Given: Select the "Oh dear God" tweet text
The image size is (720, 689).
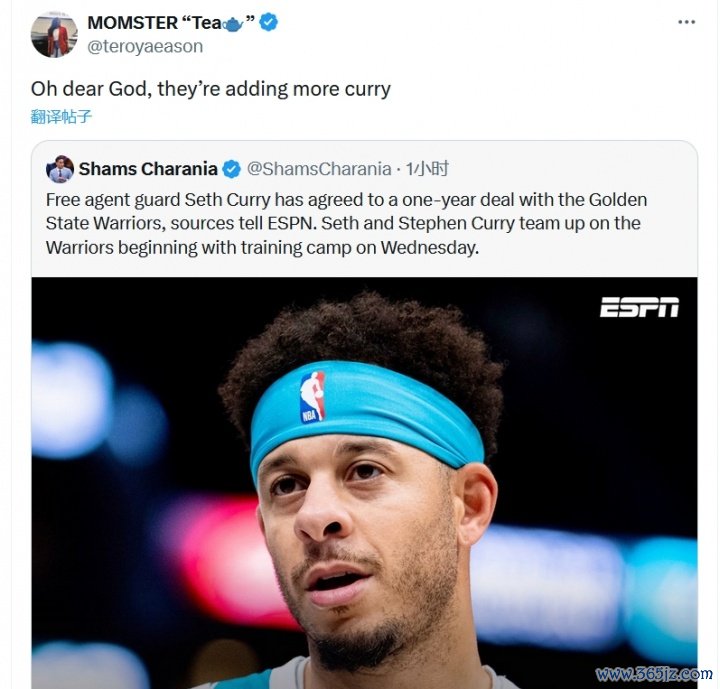Looking at the screenshot, I should coord(210,89).
